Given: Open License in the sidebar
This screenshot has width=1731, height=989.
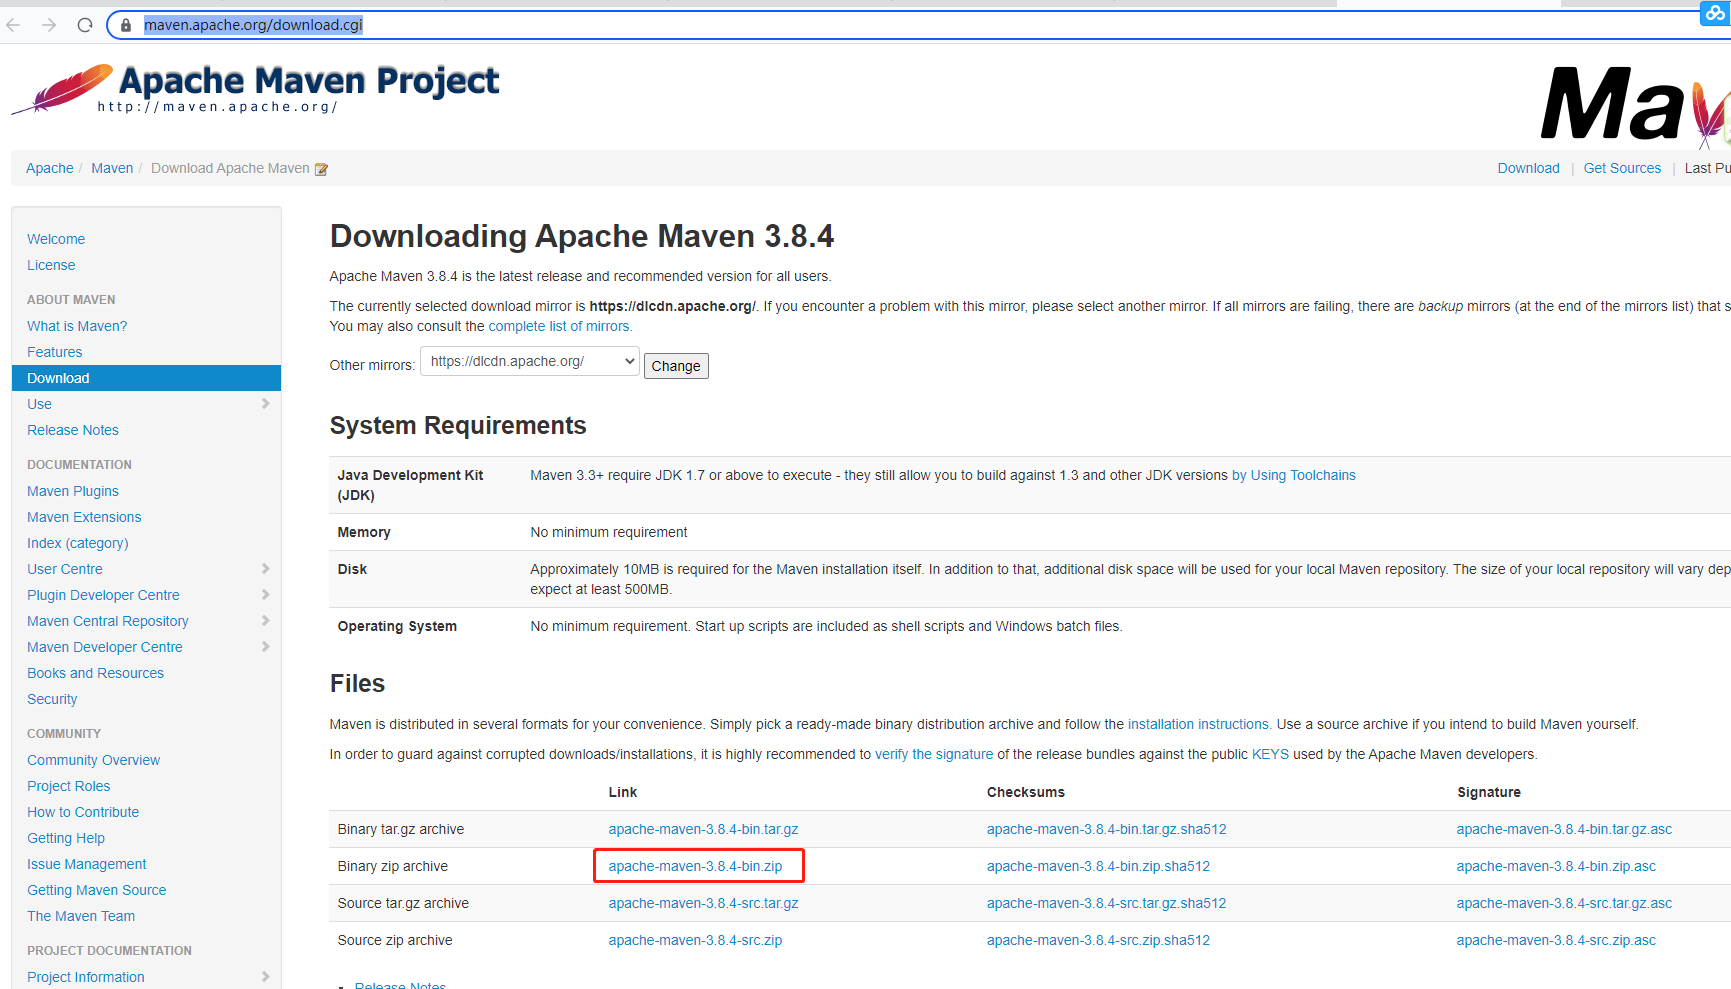Looking at the screenshot, I should (51, 265).
